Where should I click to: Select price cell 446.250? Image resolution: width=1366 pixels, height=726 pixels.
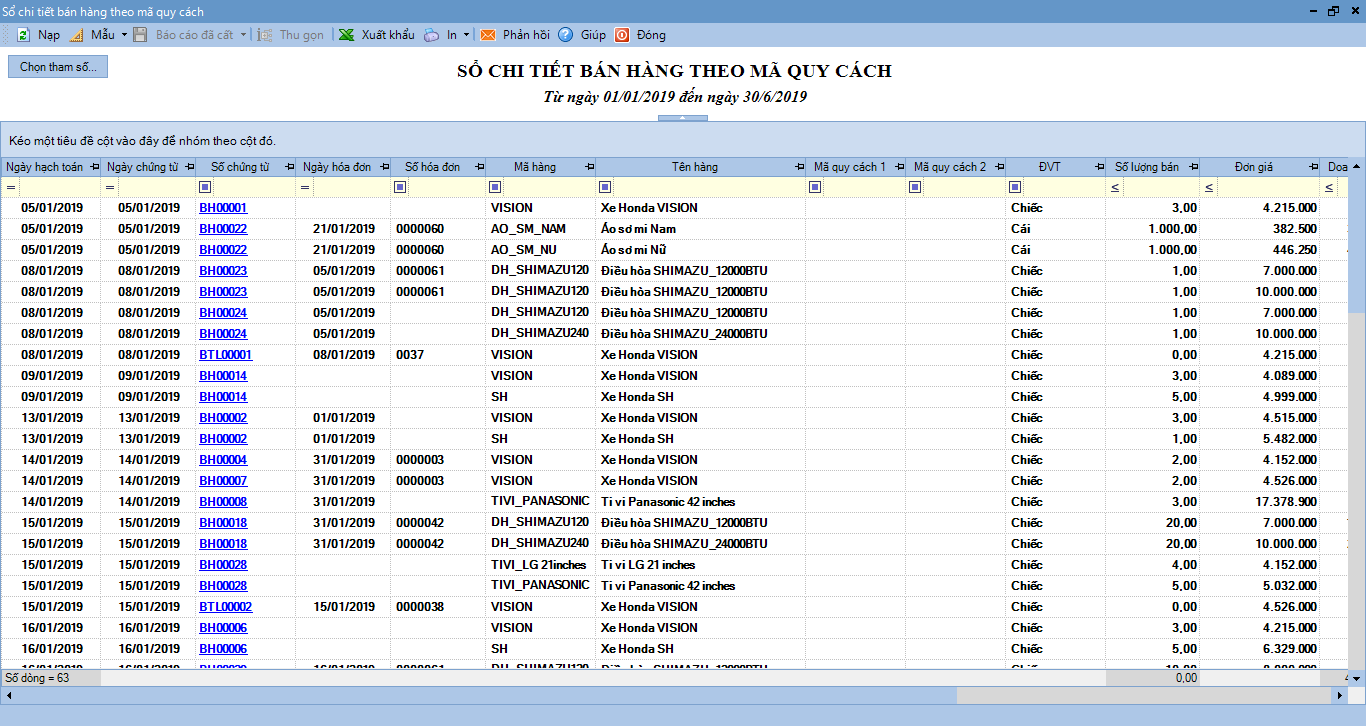point(1260,250)
